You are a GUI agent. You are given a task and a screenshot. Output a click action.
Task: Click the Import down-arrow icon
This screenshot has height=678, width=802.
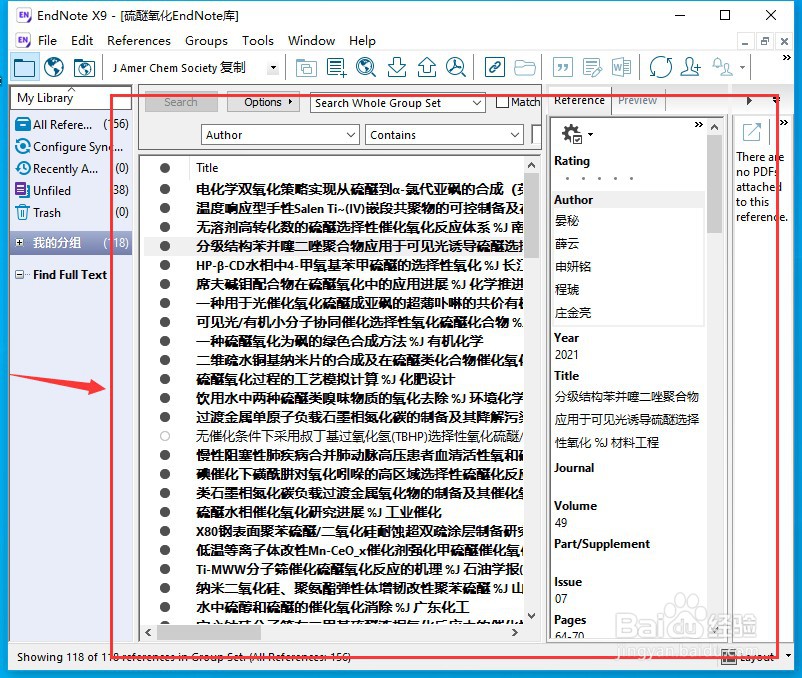396,67
